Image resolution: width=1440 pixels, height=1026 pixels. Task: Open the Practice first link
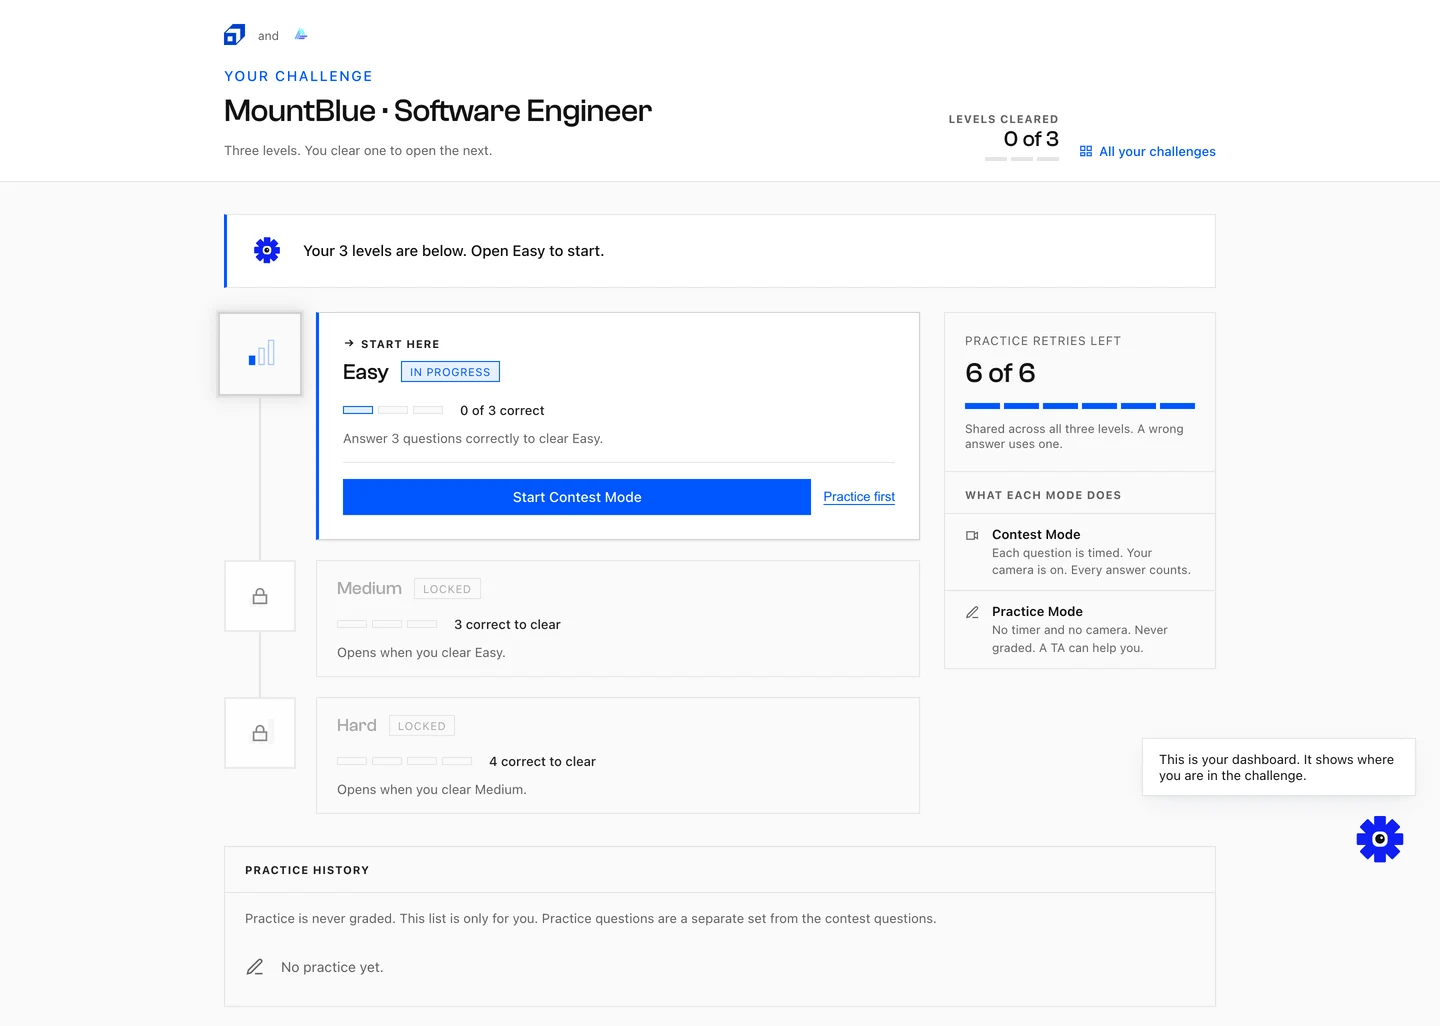coord(859,497)
